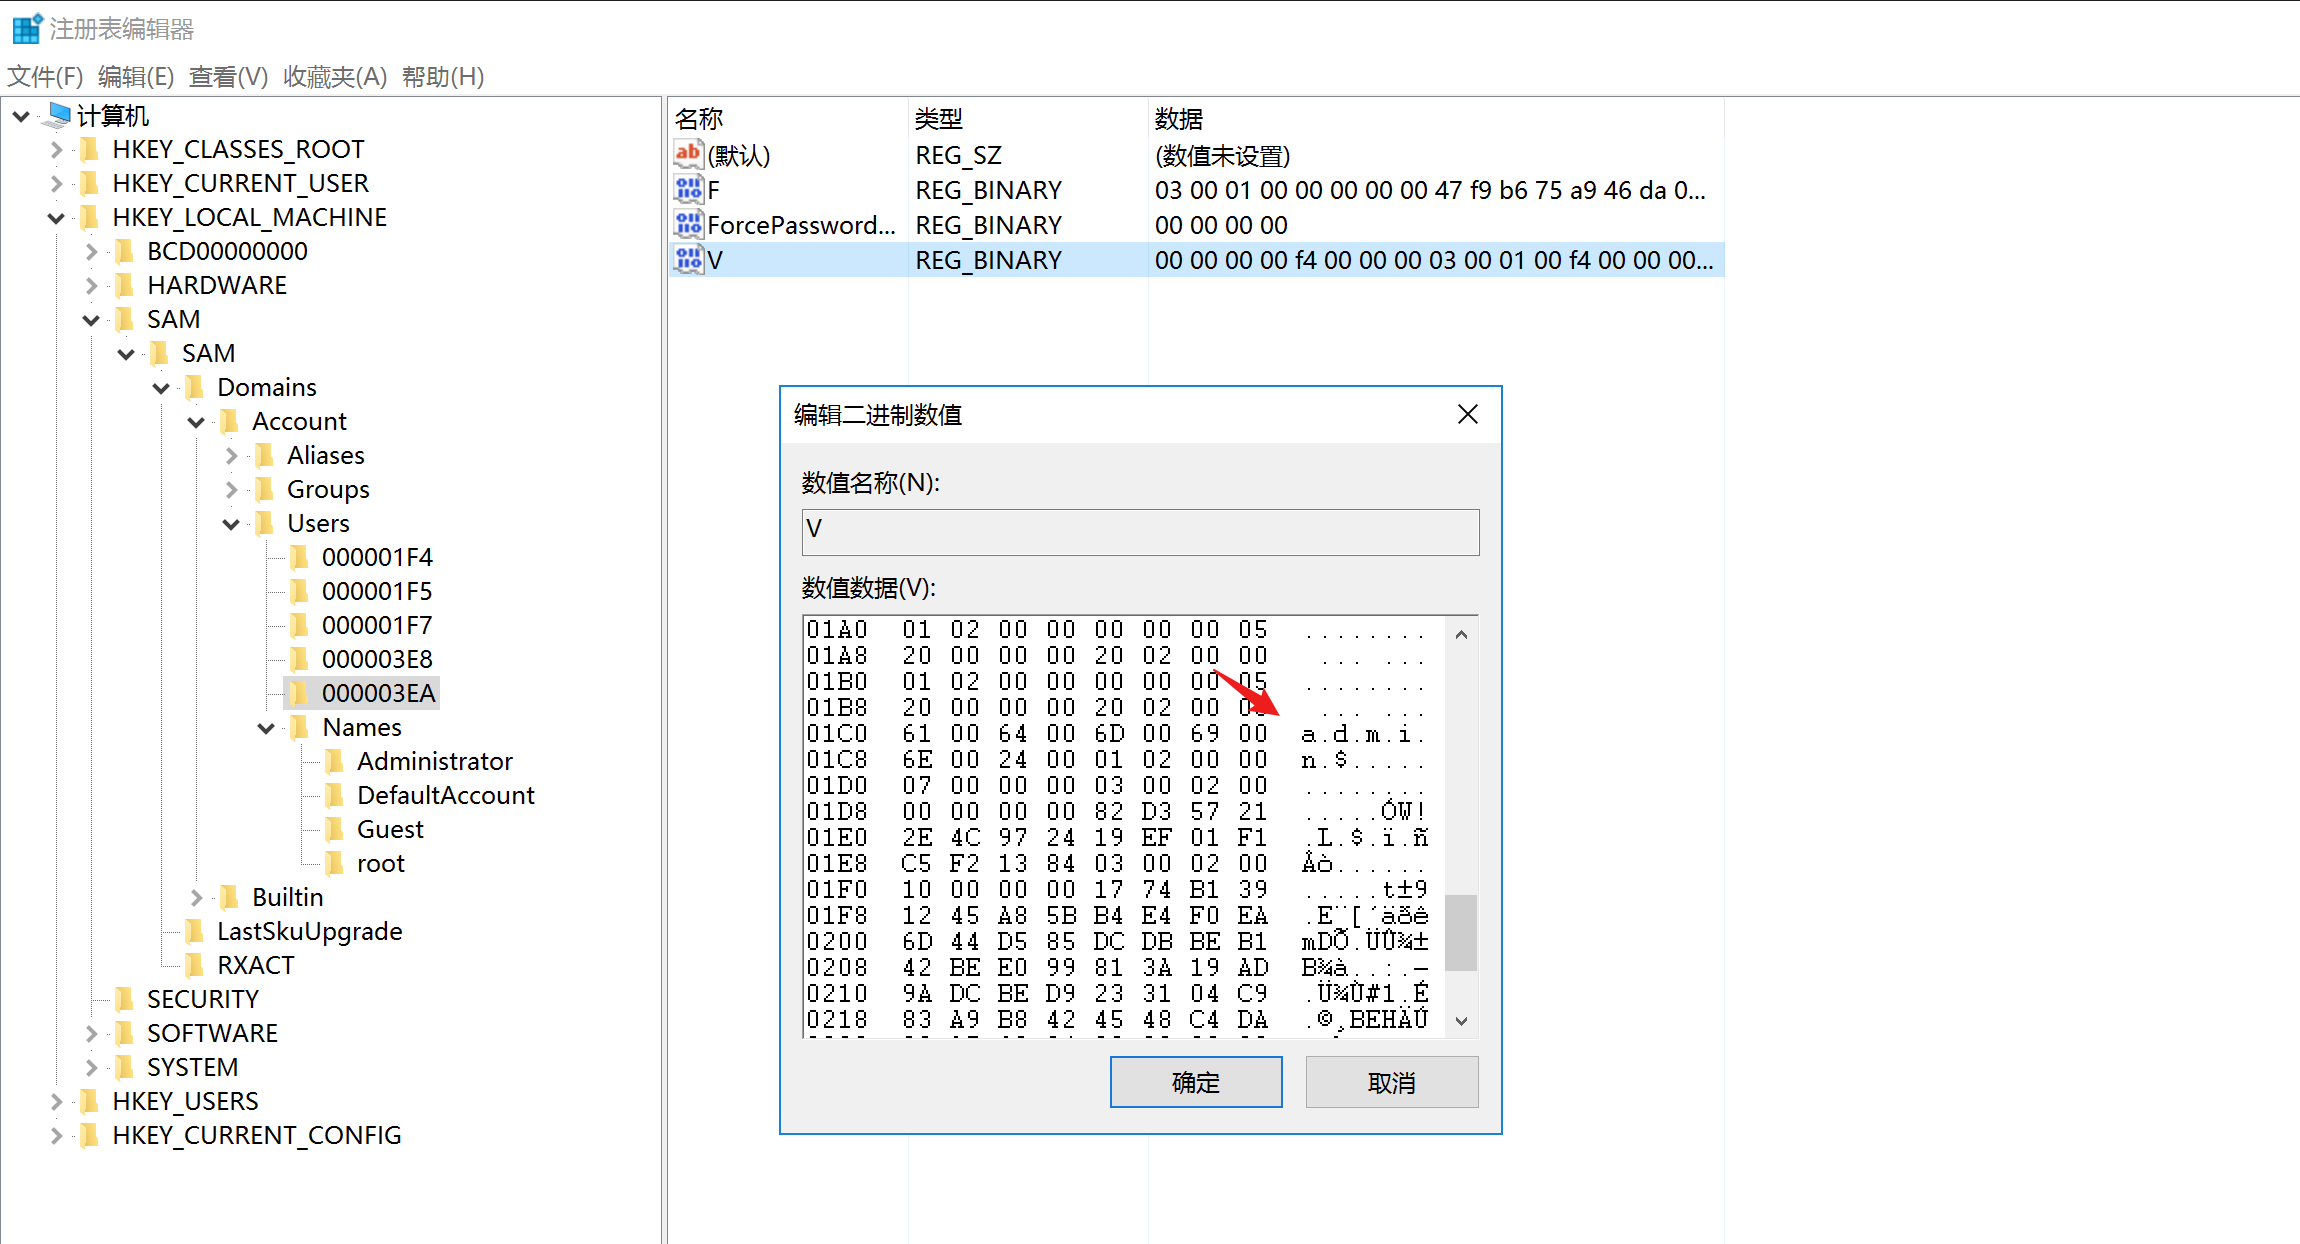Click the hex data scrollbar thumb
The width and height of the screenshot is (2300, 1244).
tap(1461, 932)
